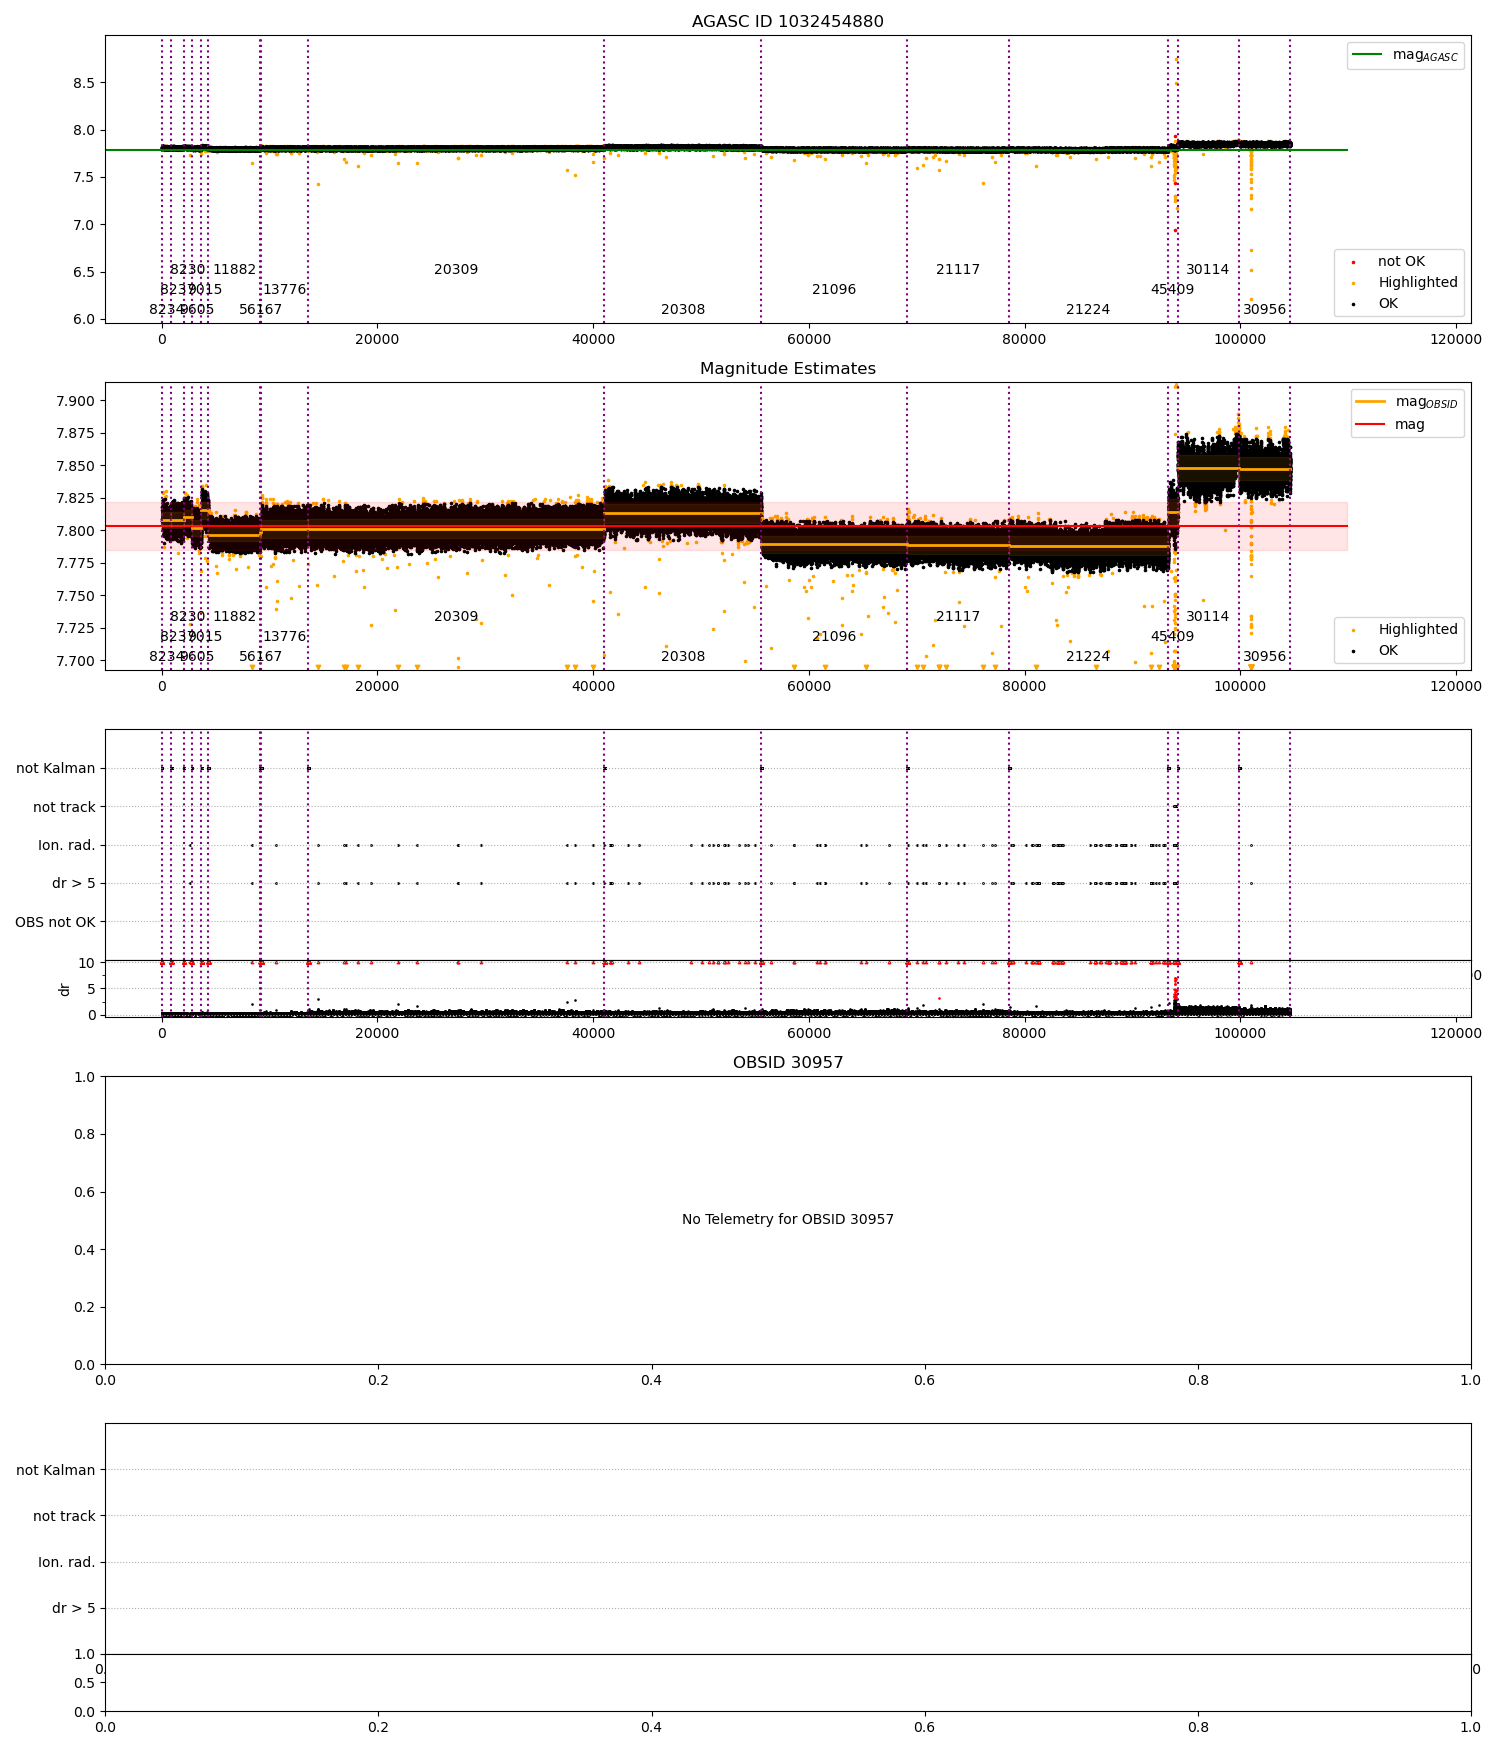Click "dr > 5" axis label in third plot
The width and height of the screenshot is (1500, 1750).
click(74, 884)
